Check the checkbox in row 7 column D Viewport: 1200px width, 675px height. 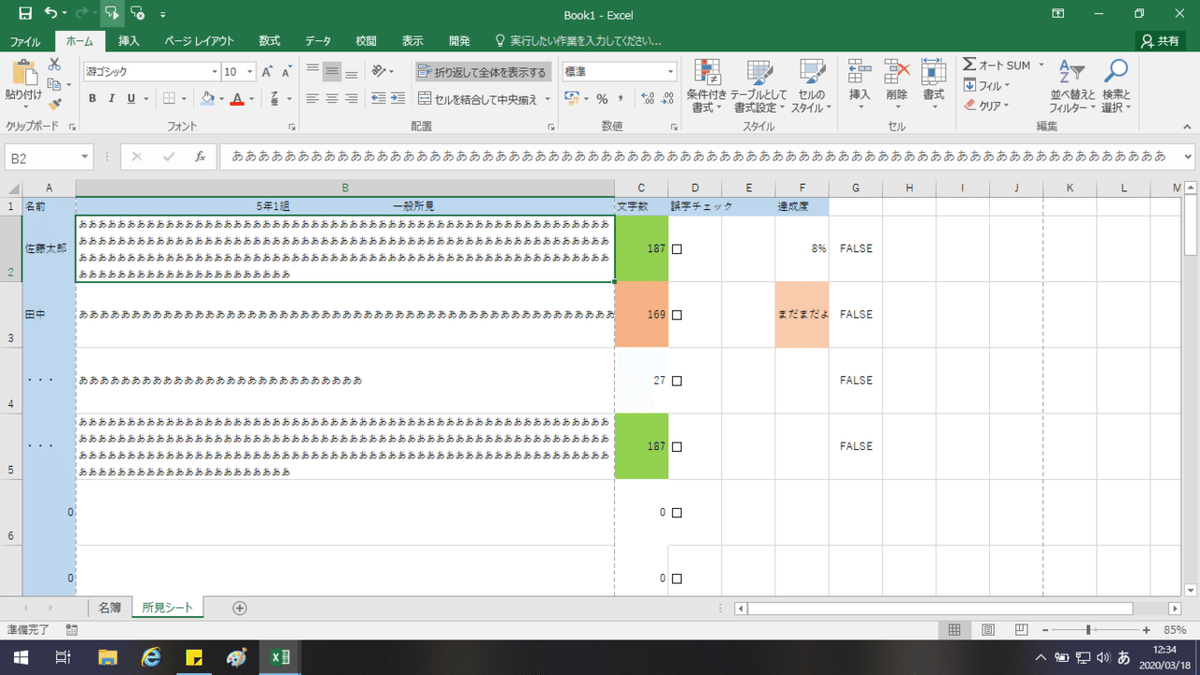677,579
